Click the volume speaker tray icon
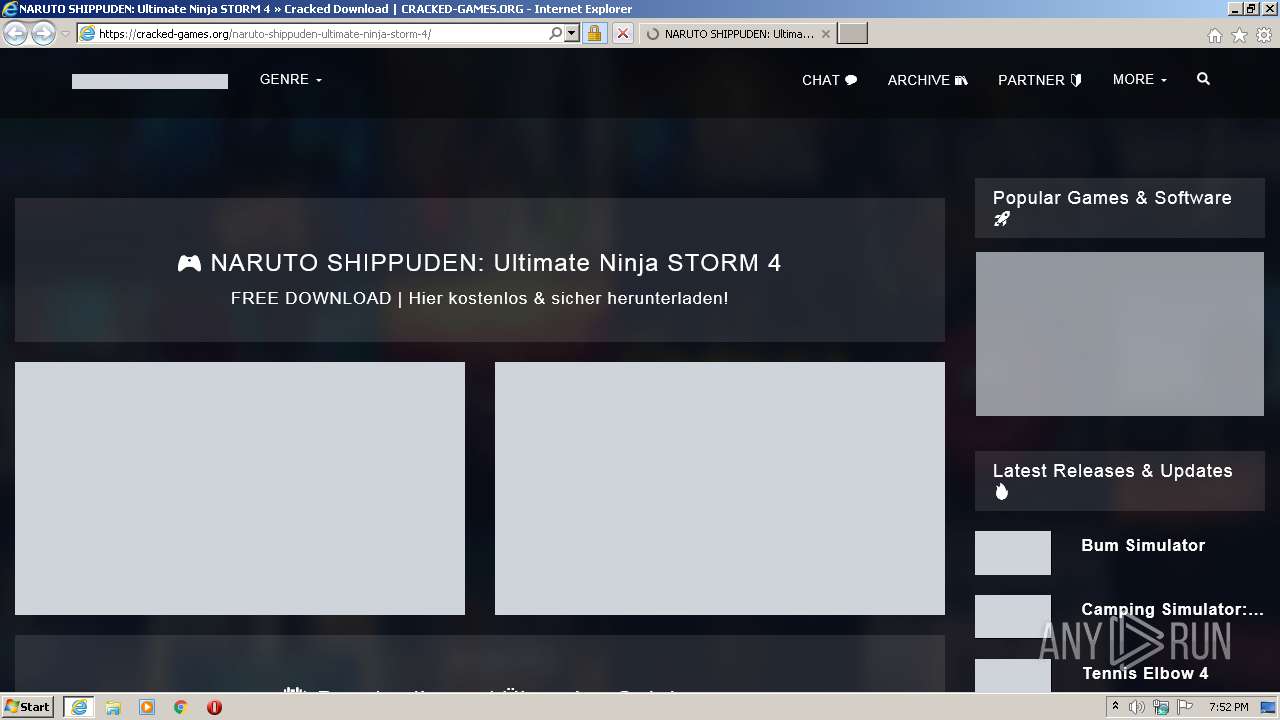This screenshot has width=1280, height=720. (x=1137, y=707)
